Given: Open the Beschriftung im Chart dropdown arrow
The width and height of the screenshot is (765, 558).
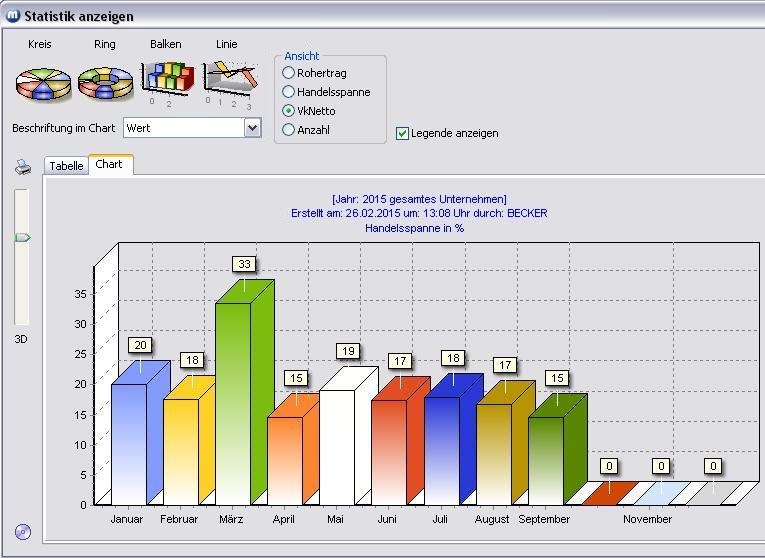Looking at the screenshot, I should point(252,128).
